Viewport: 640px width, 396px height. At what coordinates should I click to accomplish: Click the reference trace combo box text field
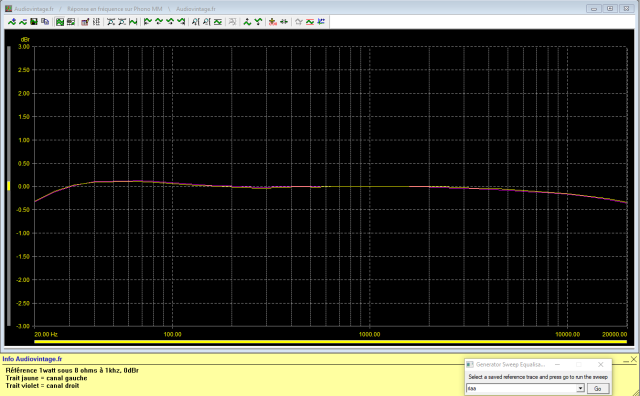pos(521,388)
